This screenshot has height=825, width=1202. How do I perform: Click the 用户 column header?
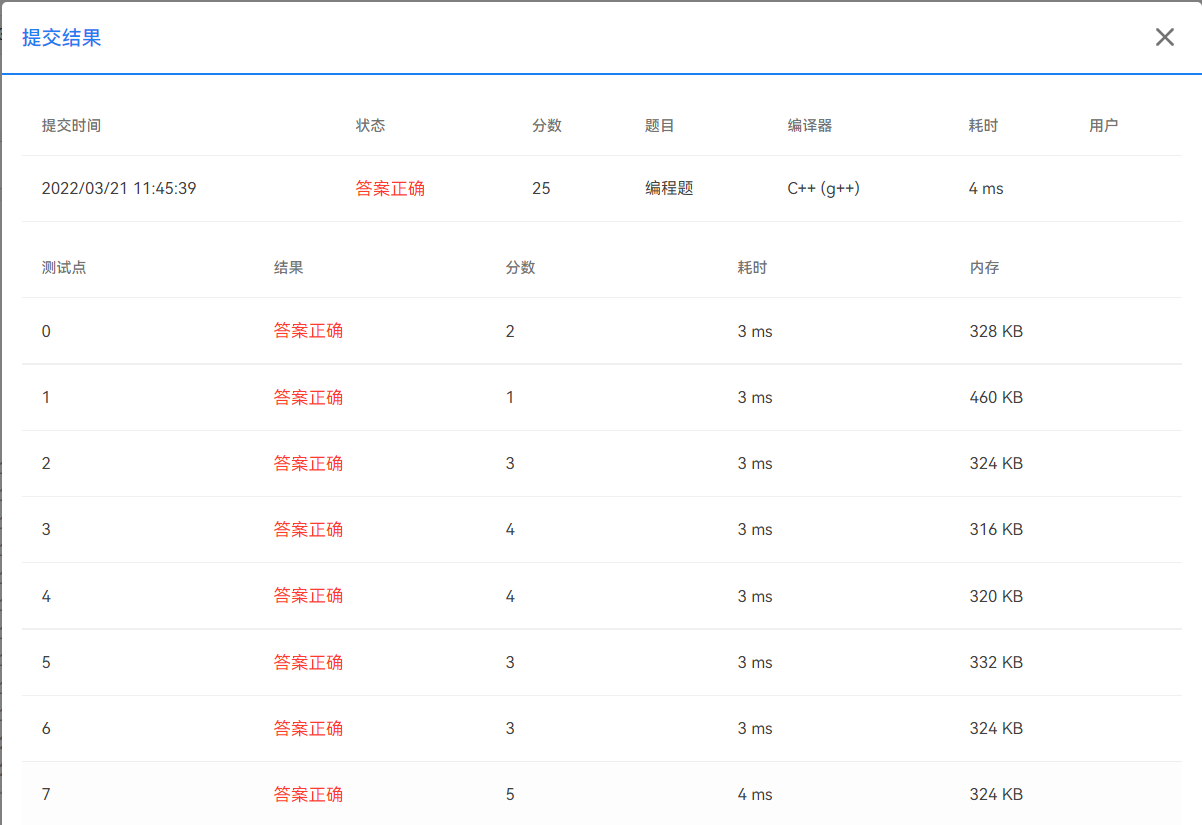tap(1102, 125)
